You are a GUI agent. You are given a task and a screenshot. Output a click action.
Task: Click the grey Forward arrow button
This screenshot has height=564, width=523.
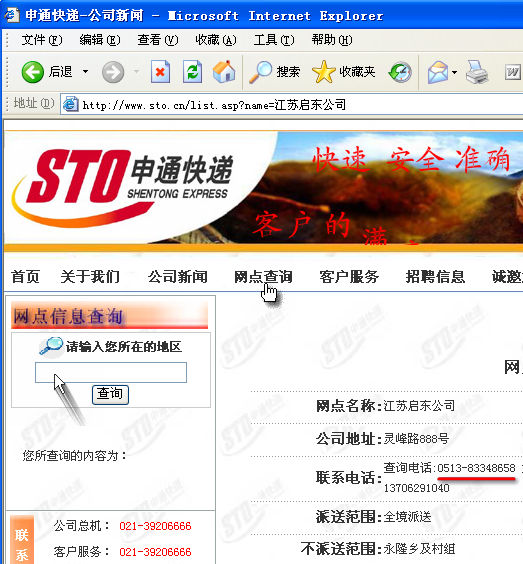(113, 72)
